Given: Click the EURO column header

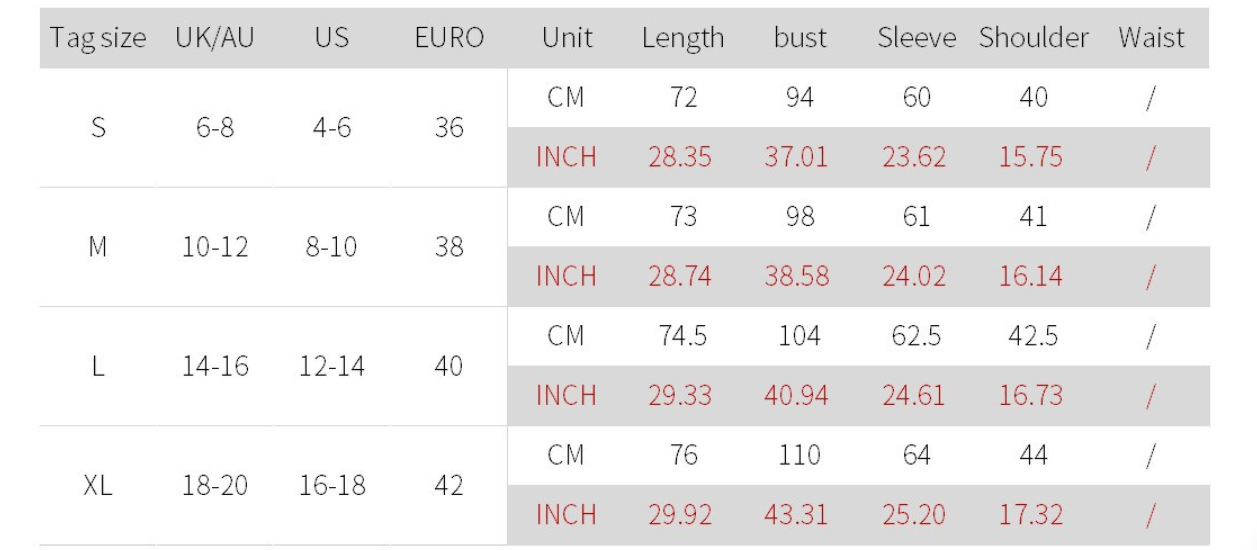Looking at the screenshot, I should click(449, 39).
